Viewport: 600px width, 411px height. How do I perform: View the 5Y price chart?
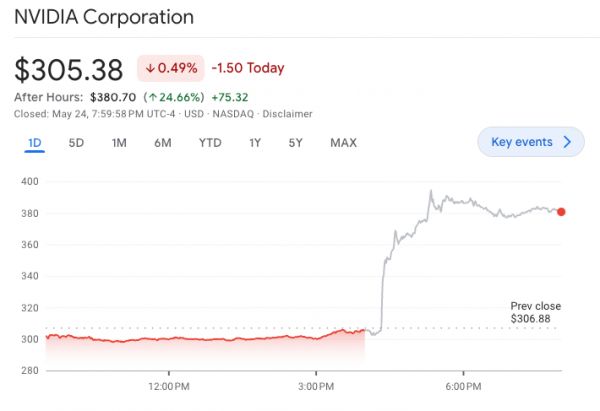point(296,142)
